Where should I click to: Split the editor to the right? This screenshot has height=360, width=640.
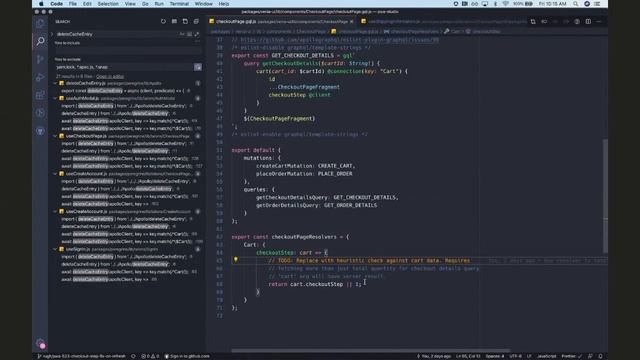click(x=588, y=22)
